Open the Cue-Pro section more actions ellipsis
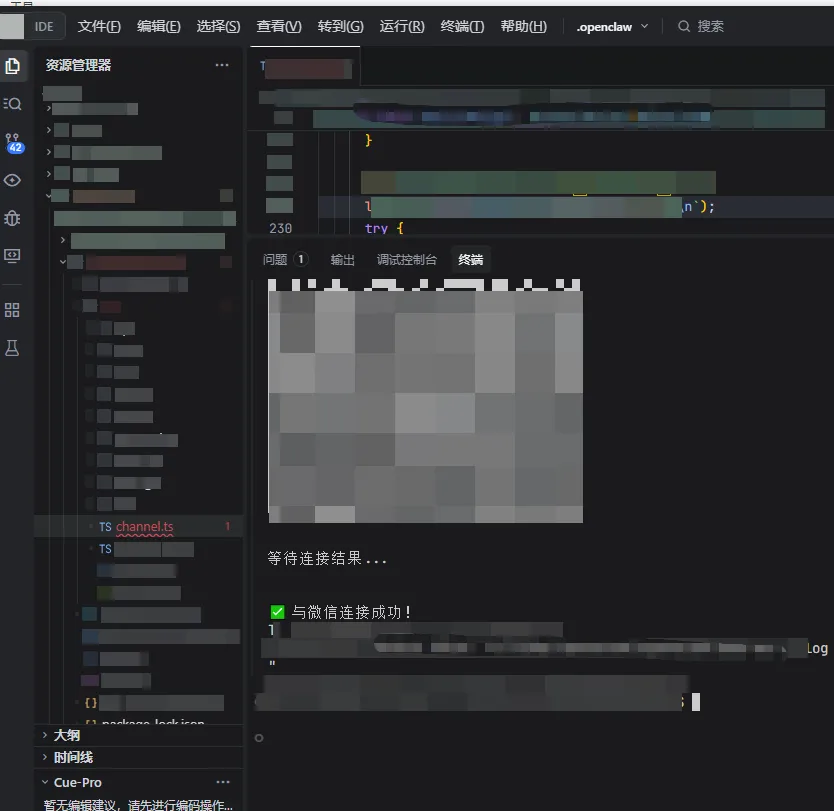The width and height of the screenshot is (834, 811). coord(223,782)
